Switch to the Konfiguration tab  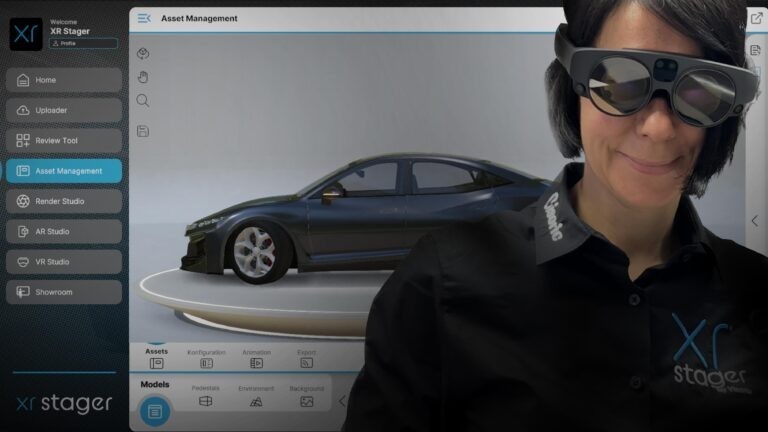(x=206, y=359)
